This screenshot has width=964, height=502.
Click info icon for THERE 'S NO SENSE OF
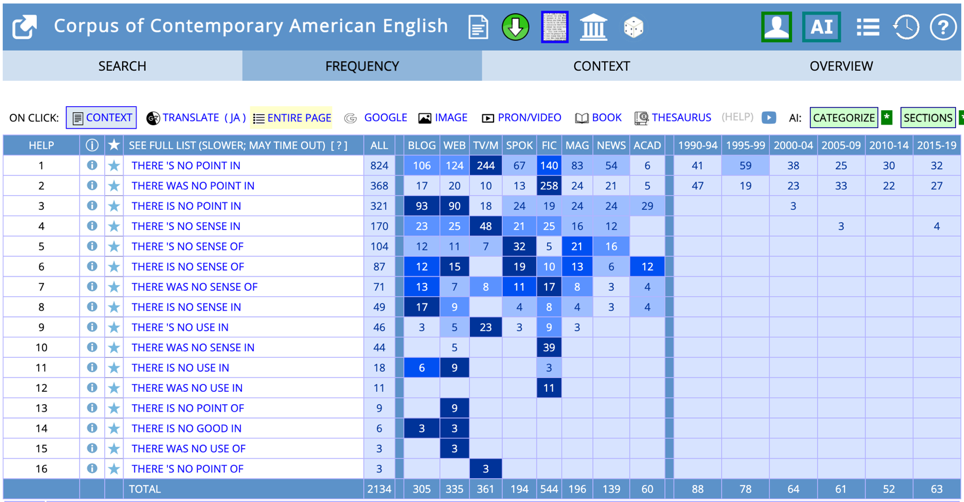92,246
